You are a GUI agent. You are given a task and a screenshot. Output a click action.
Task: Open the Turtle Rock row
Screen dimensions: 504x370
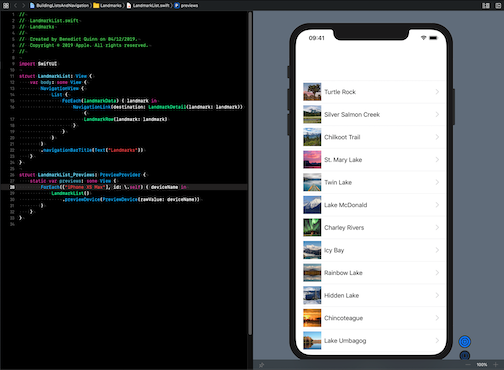371,92
